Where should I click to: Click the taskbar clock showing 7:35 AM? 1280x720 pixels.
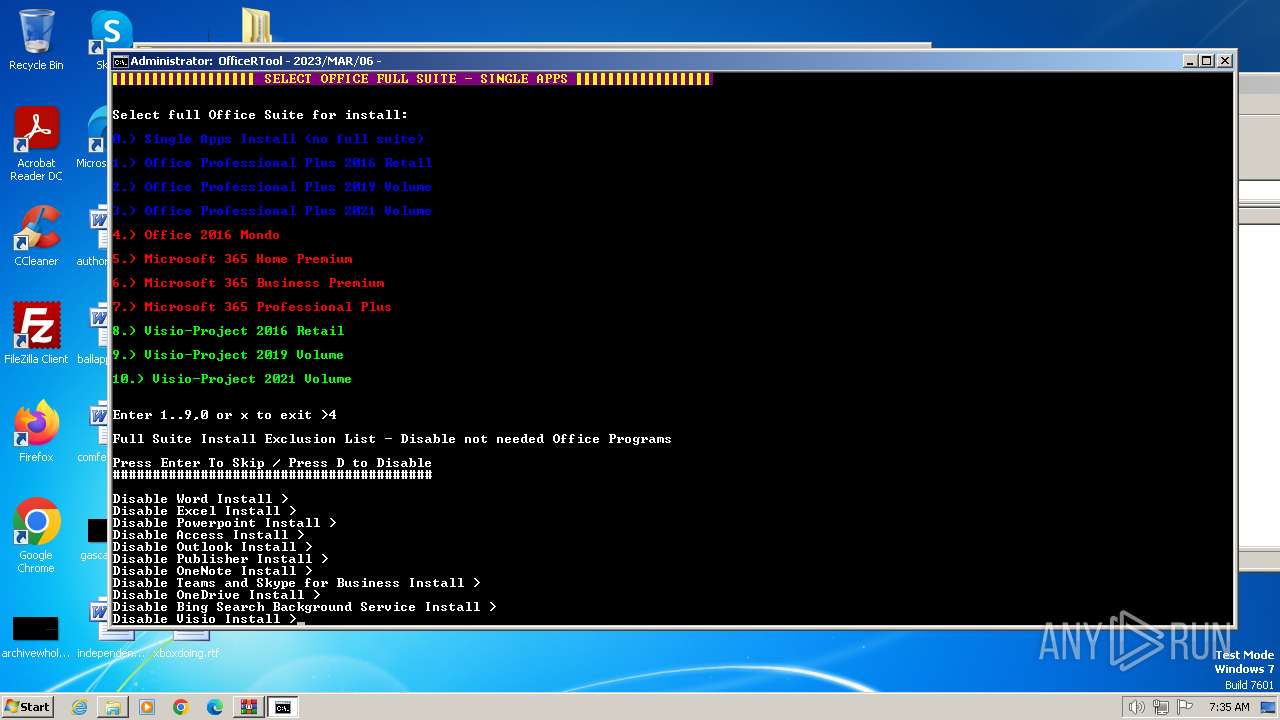pos(1229,707)
